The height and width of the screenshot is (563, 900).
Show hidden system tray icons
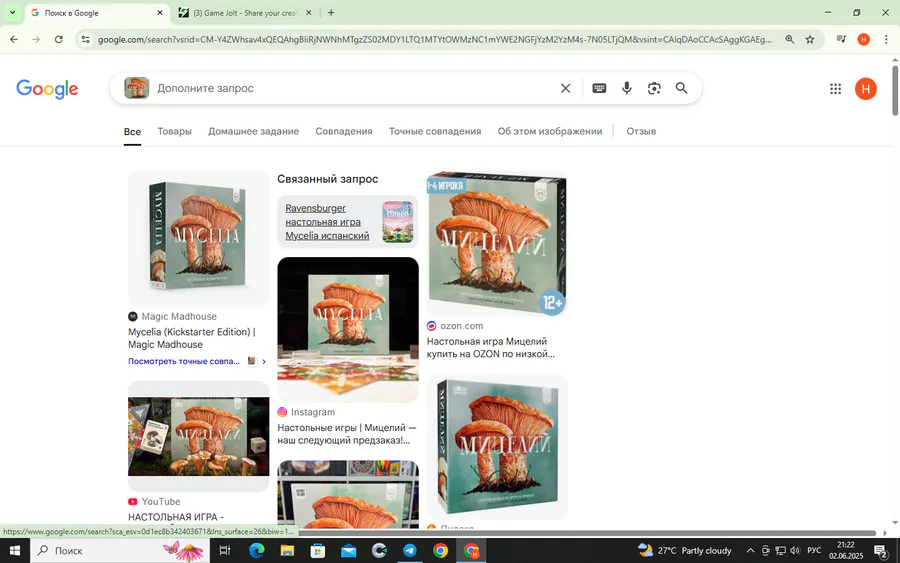point(750,550)
